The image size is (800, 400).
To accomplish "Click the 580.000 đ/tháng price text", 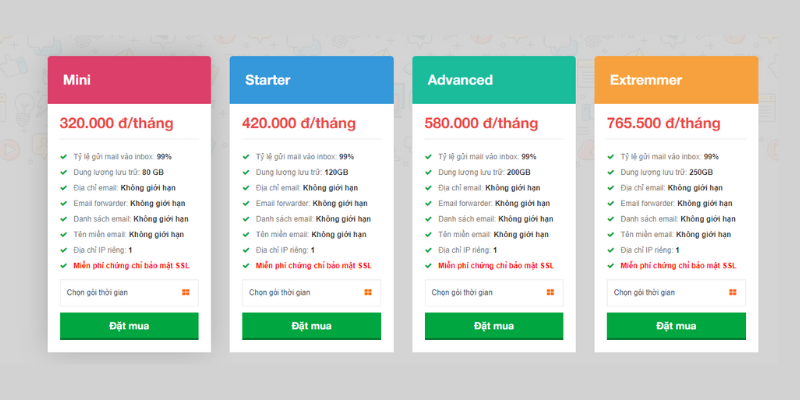I will (481, 123).
